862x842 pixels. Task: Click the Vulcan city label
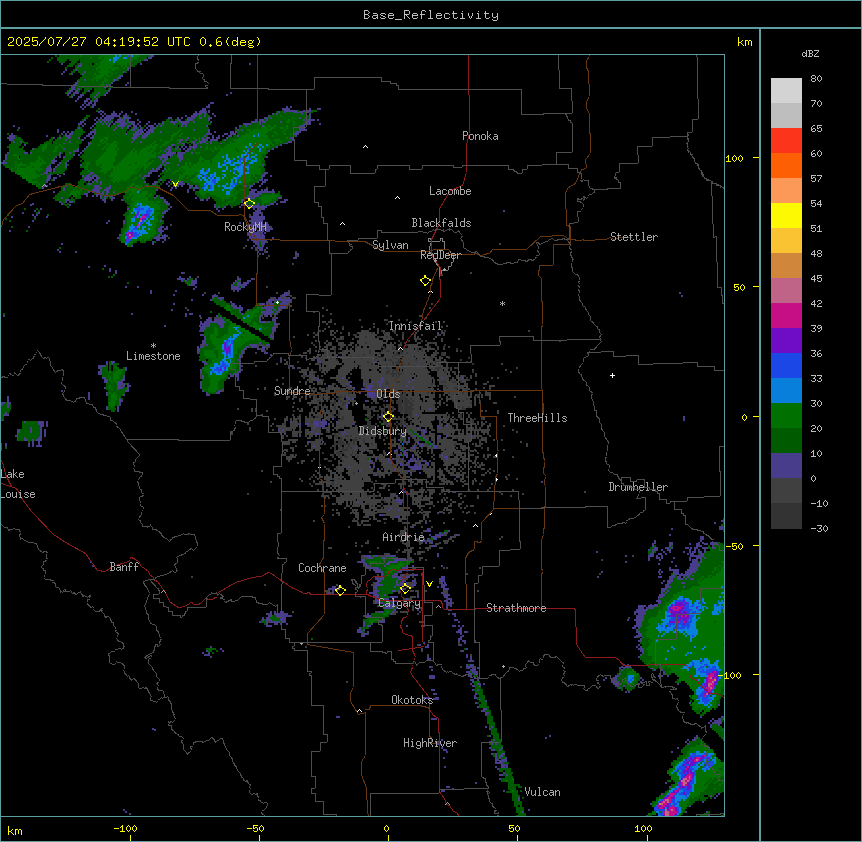543,792
